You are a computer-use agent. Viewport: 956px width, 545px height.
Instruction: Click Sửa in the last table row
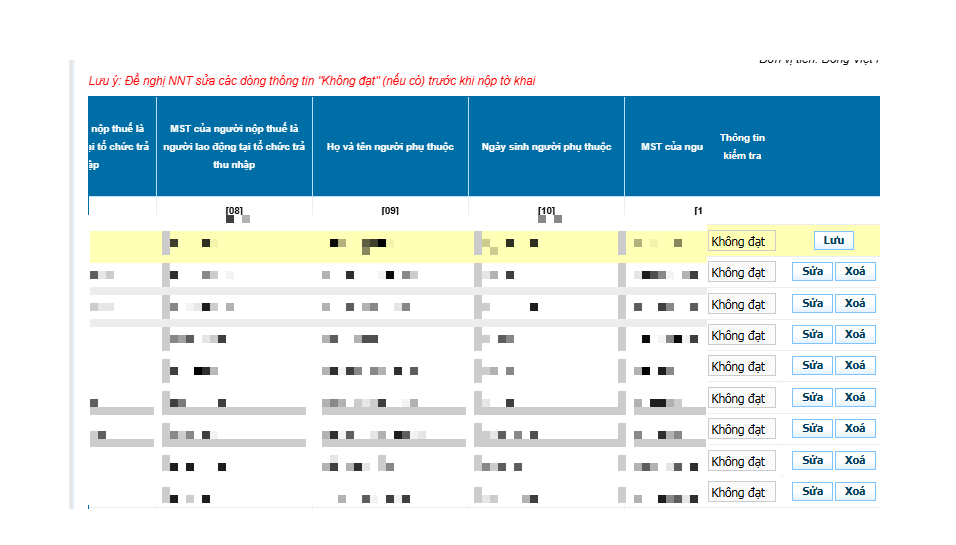812,491
